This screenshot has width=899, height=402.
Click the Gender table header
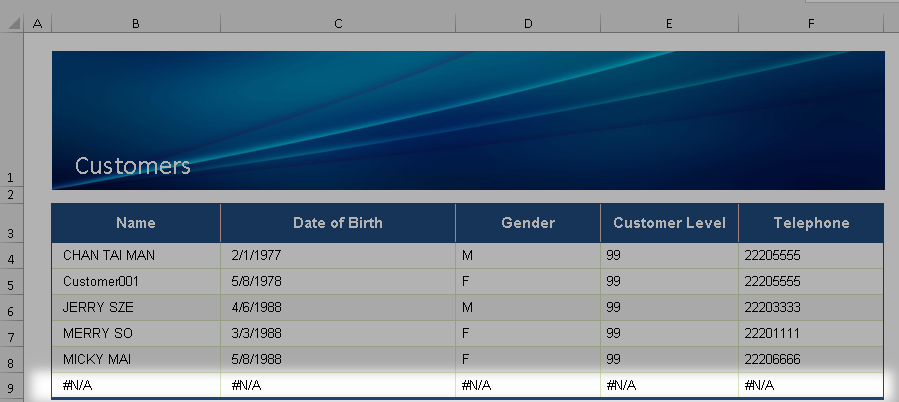[x=527, y=223]
